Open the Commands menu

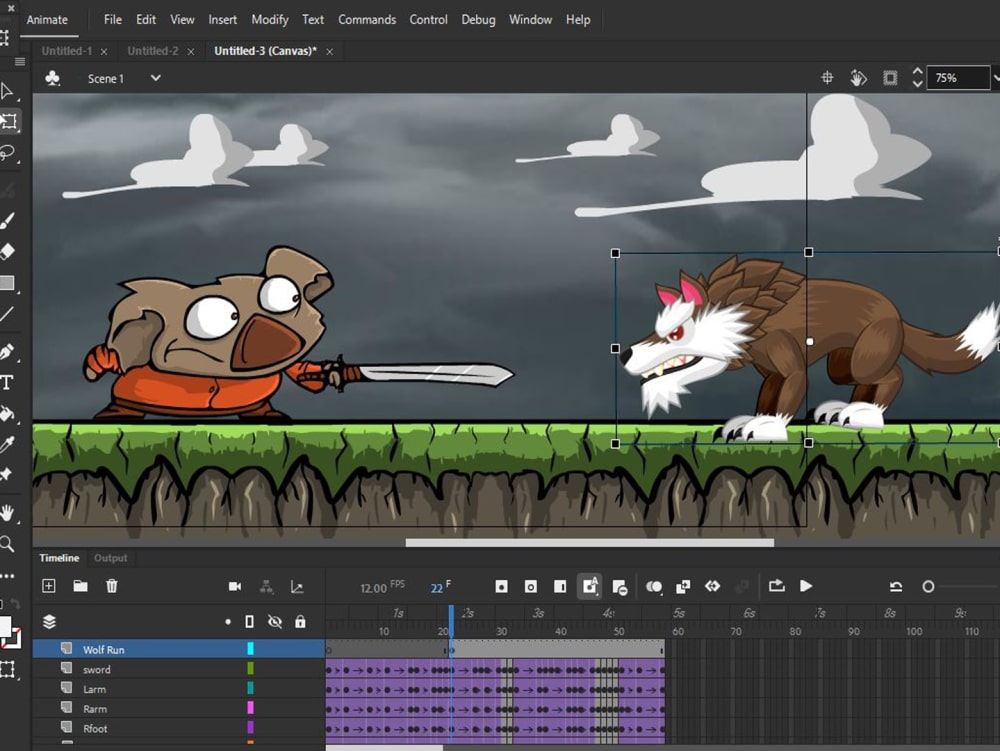pos(367,20)
